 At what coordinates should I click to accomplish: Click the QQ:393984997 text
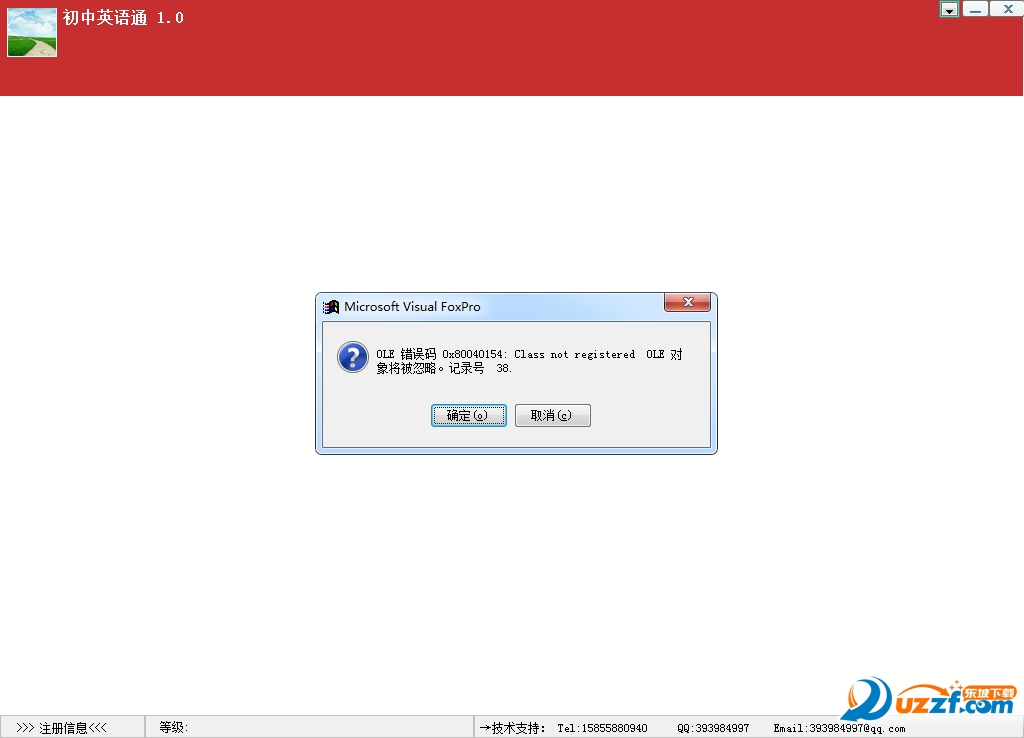[713, 728]
